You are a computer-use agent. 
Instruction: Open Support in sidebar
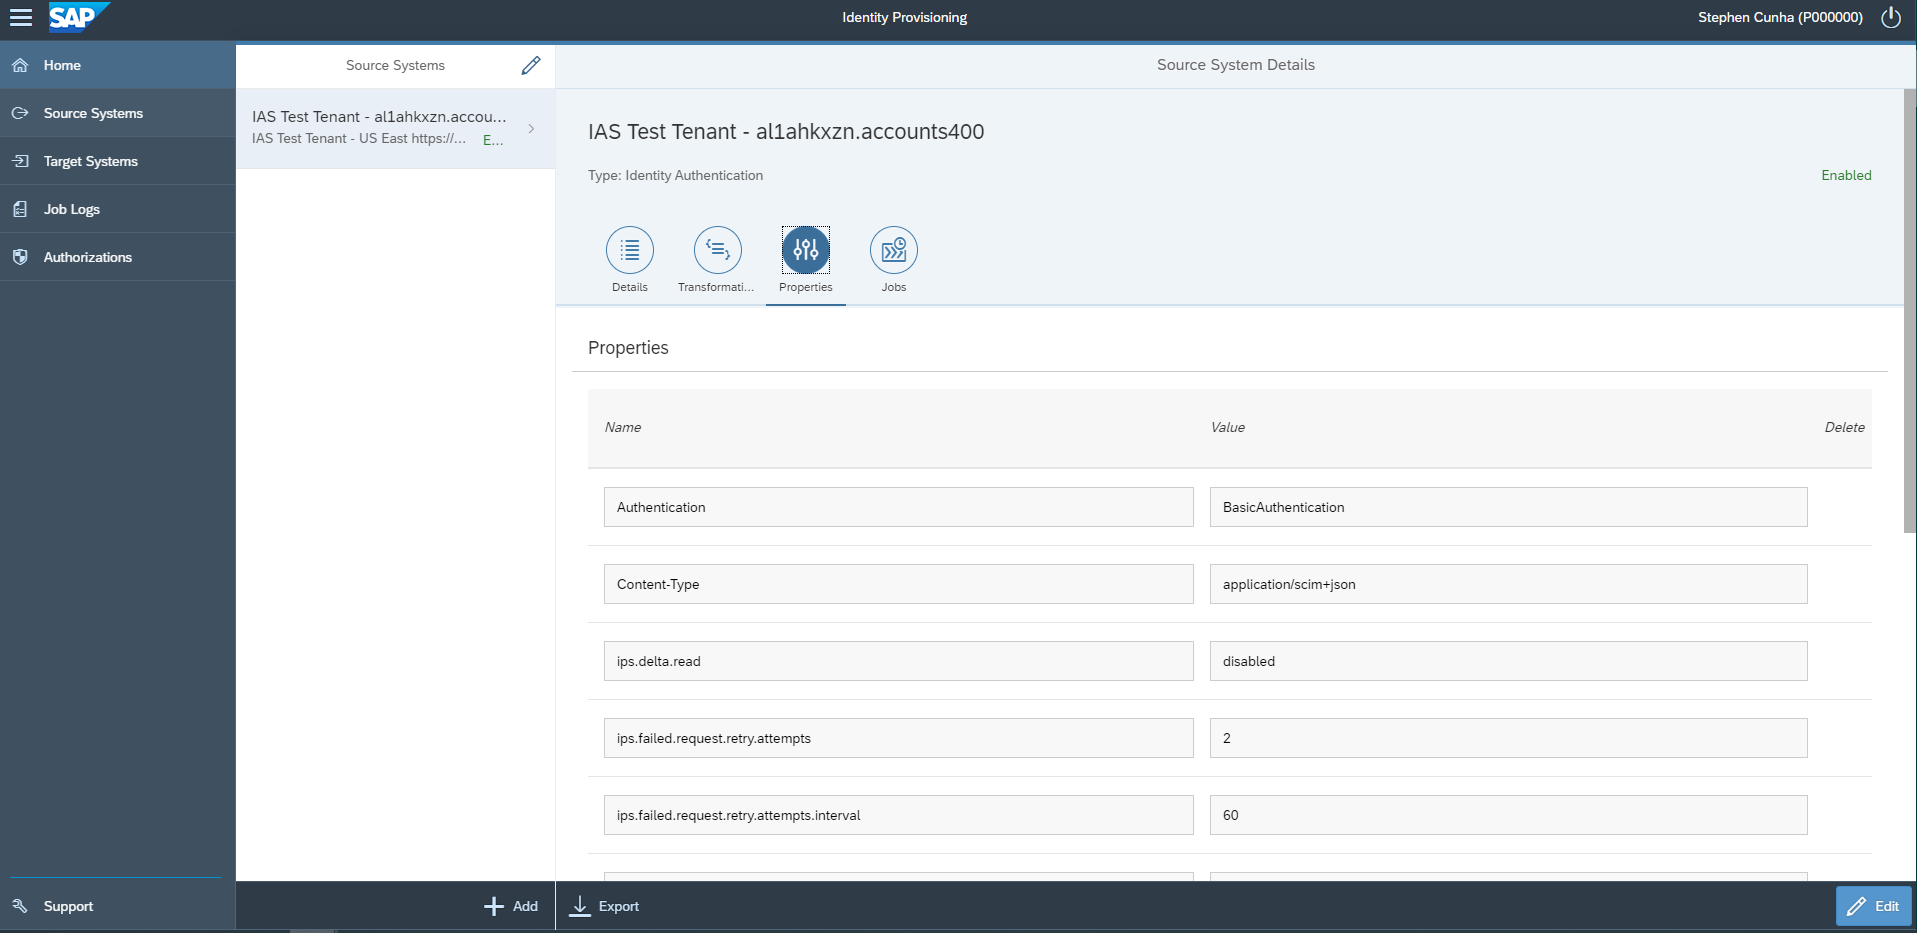(118, 906)
